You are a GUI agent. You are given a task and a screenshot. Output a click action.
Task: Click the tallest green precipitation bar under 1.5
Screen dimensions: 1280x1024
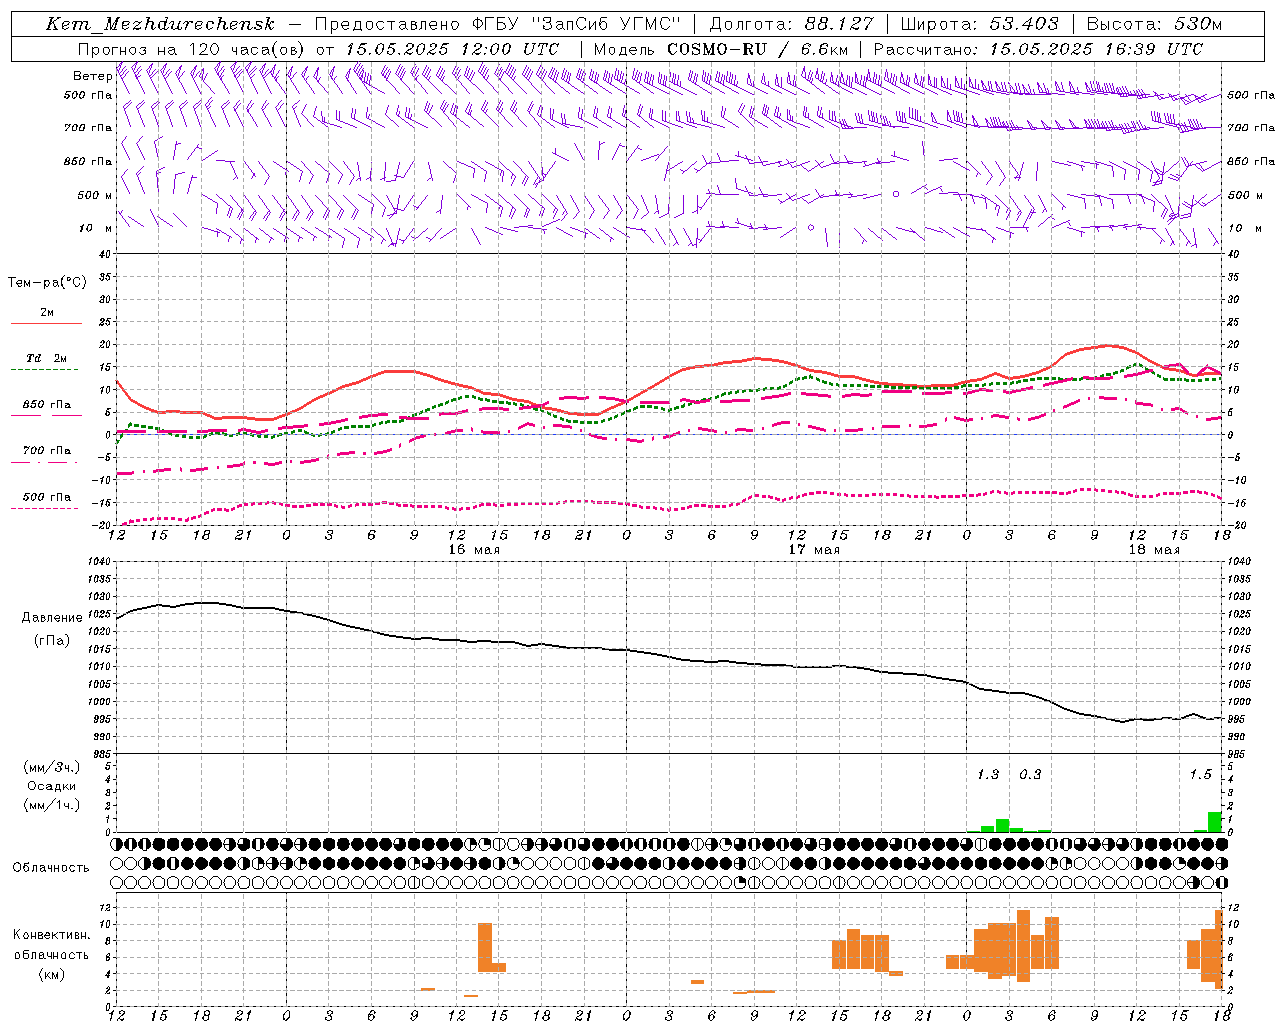coord(1215,822)
